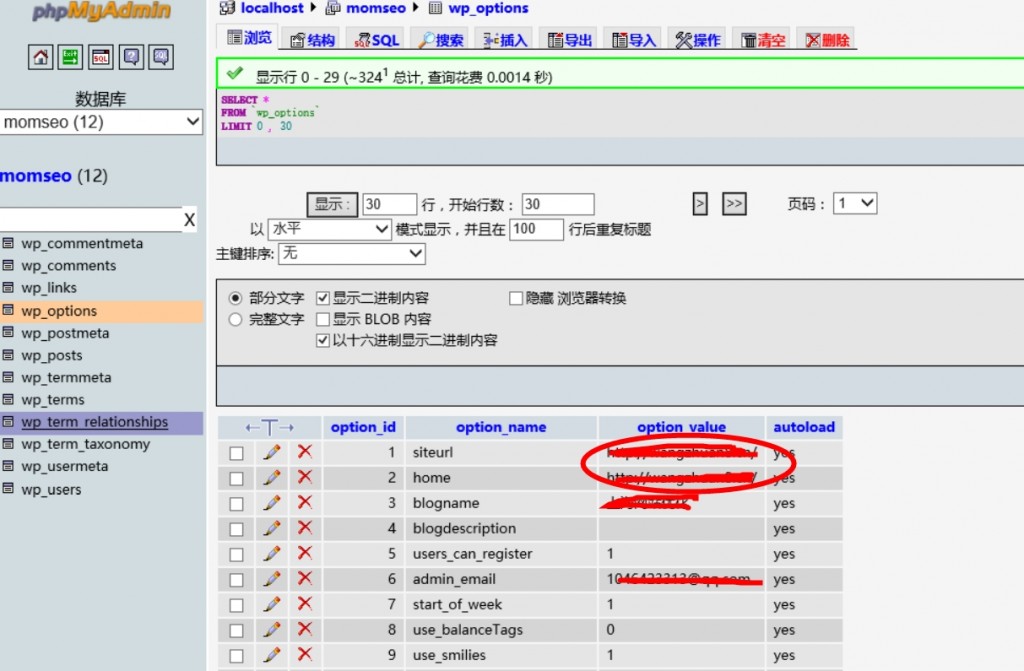This screenshot has width=1024, height=671.
Task: Open the wp_posts table link
Action: click(51, 356)
